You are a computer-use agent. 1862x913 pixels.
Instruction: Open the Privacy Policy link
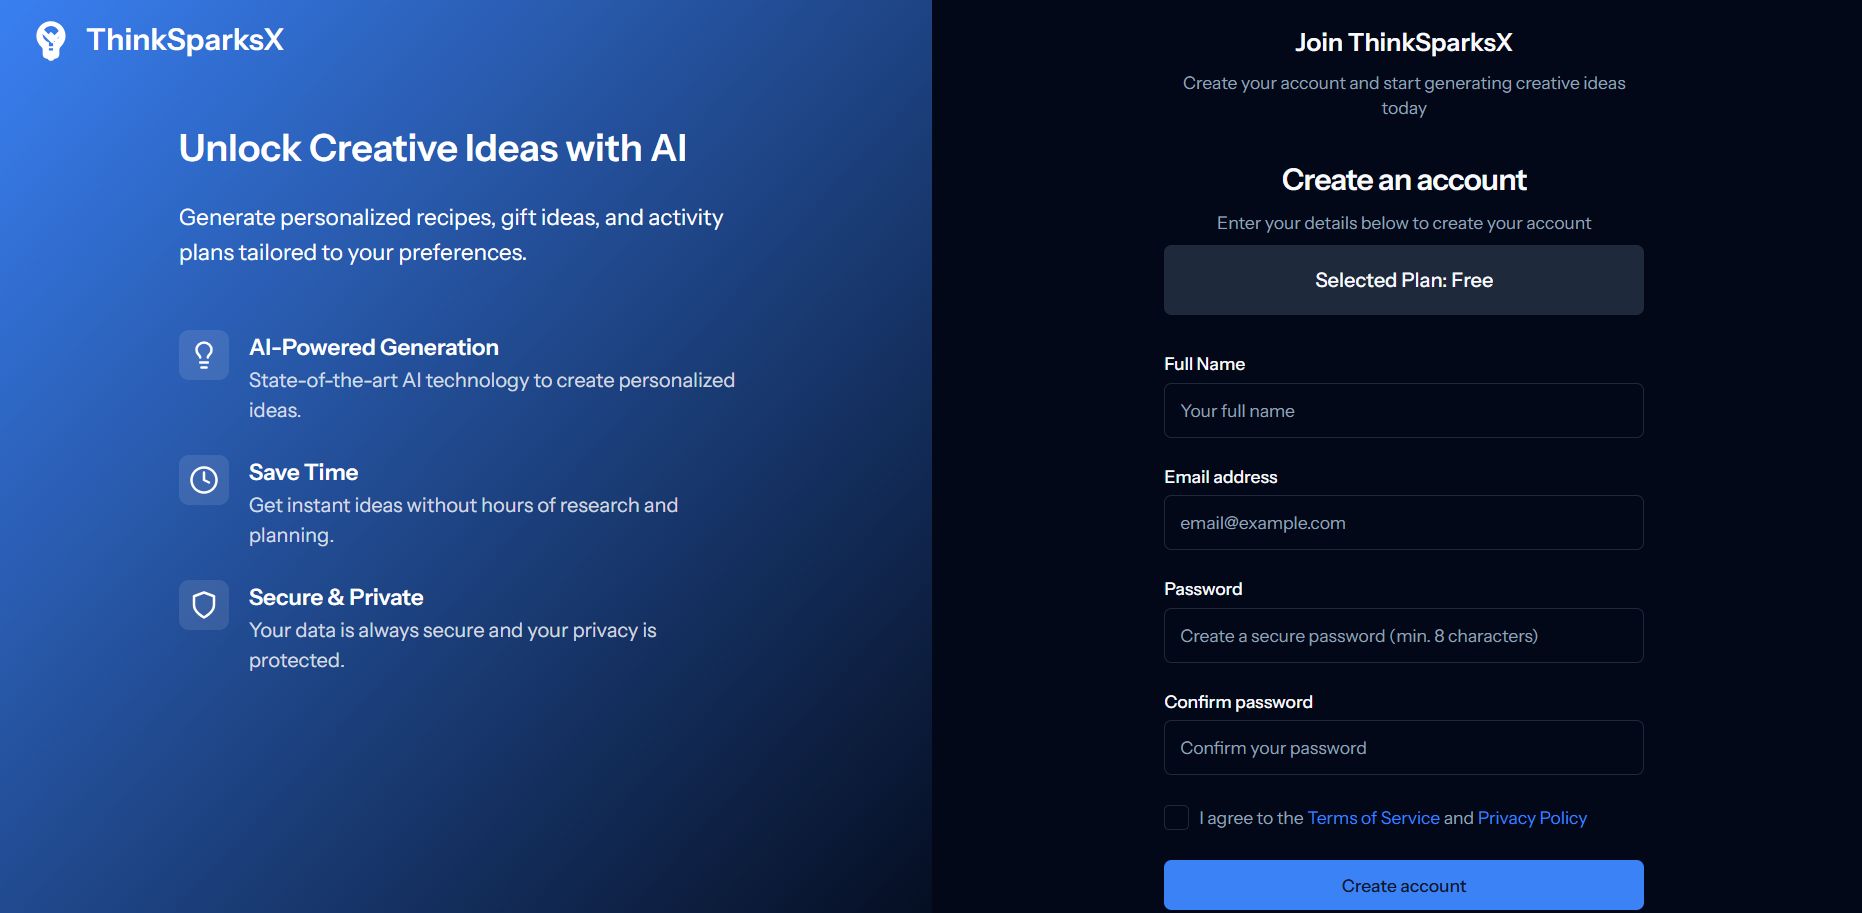1531,818
